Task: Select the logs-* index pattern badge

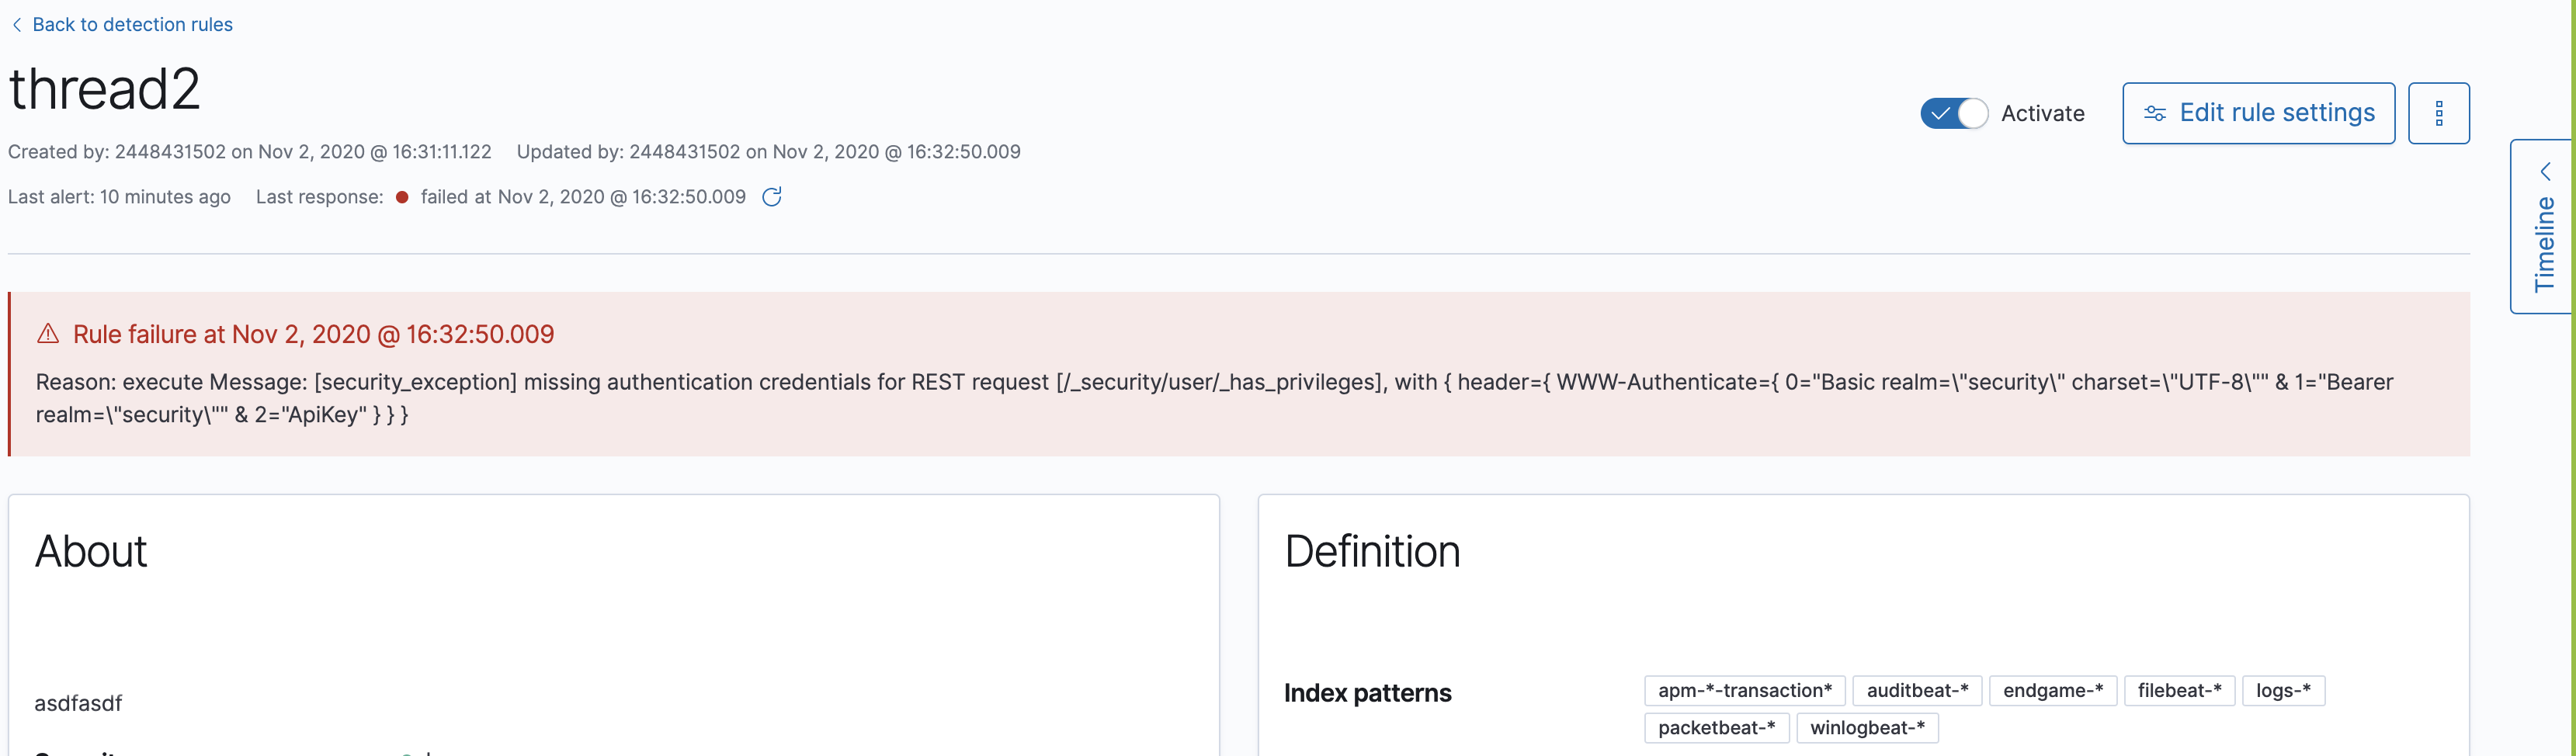Action: [2284, 690]
